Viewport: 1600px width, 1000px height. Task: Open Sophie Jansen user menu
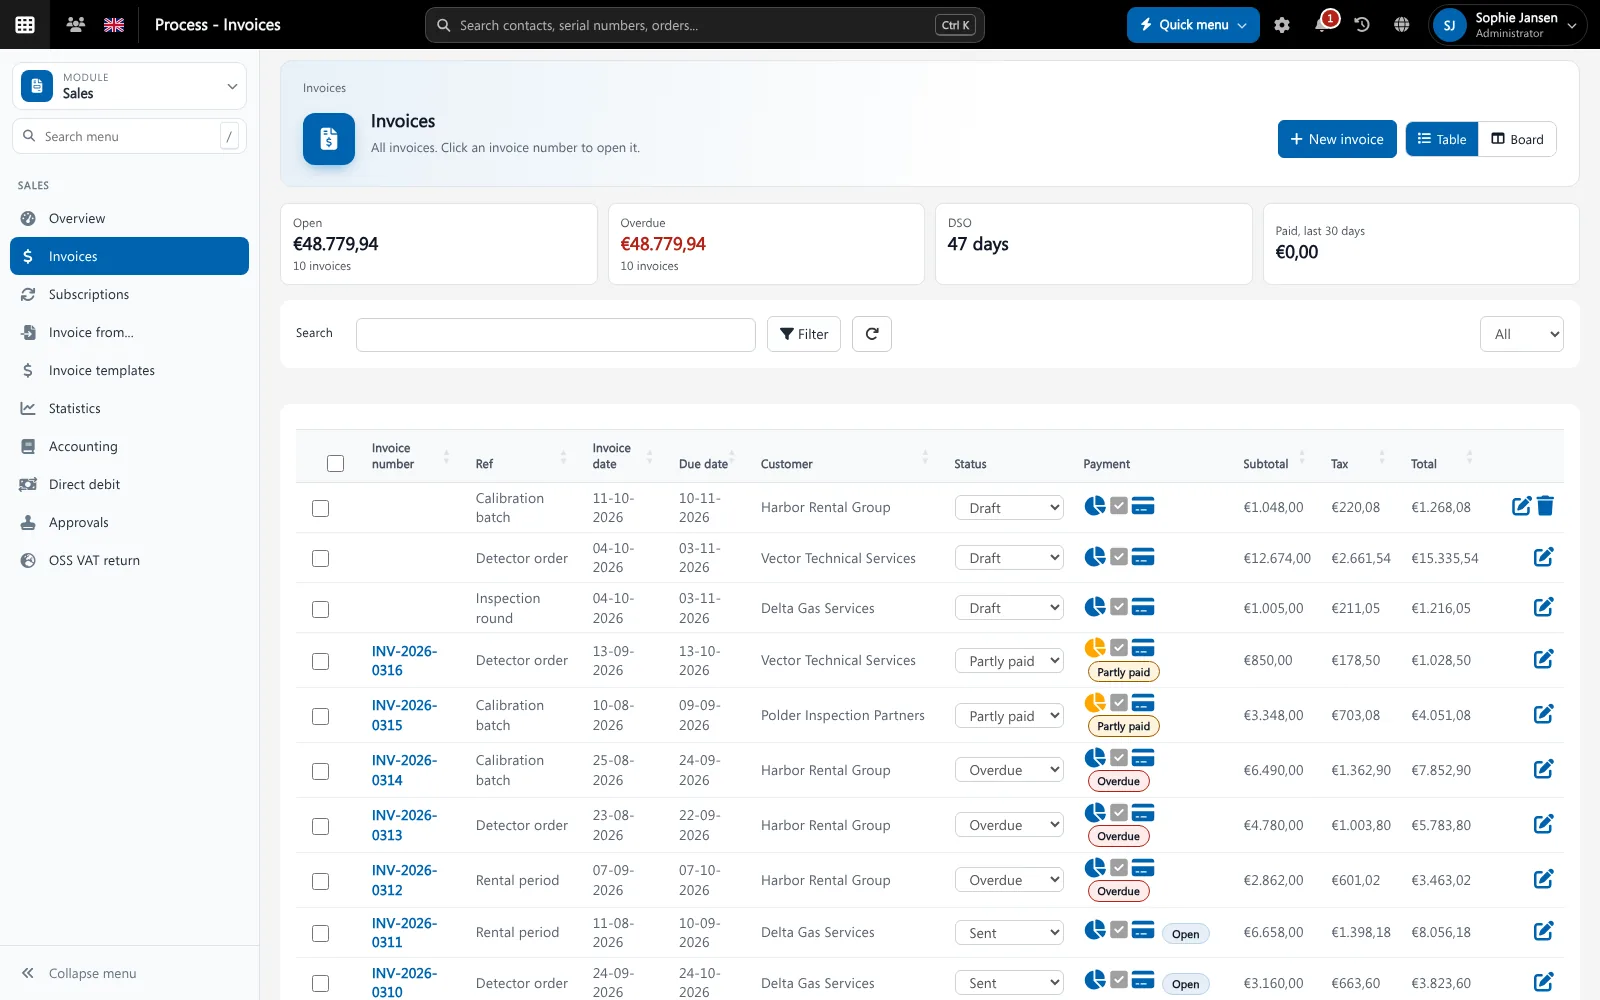1508,25
